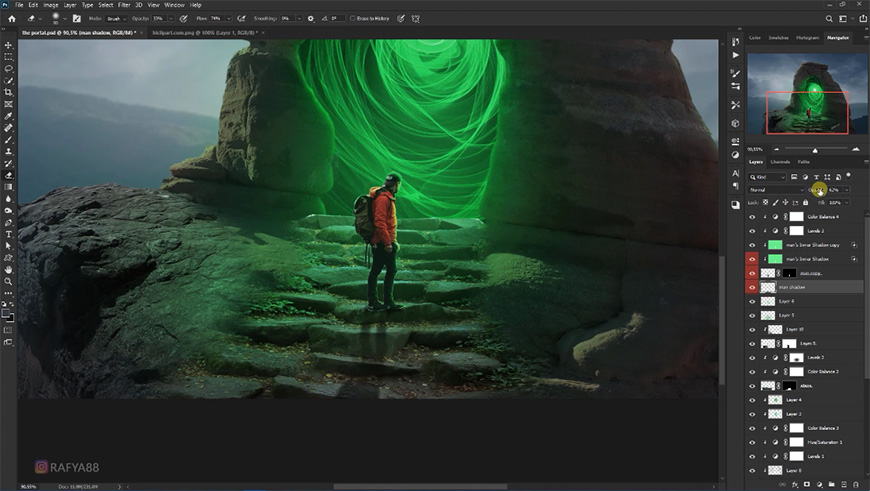
Task: Click the Navigator preview thumbnail
Action: coord(807,94)
